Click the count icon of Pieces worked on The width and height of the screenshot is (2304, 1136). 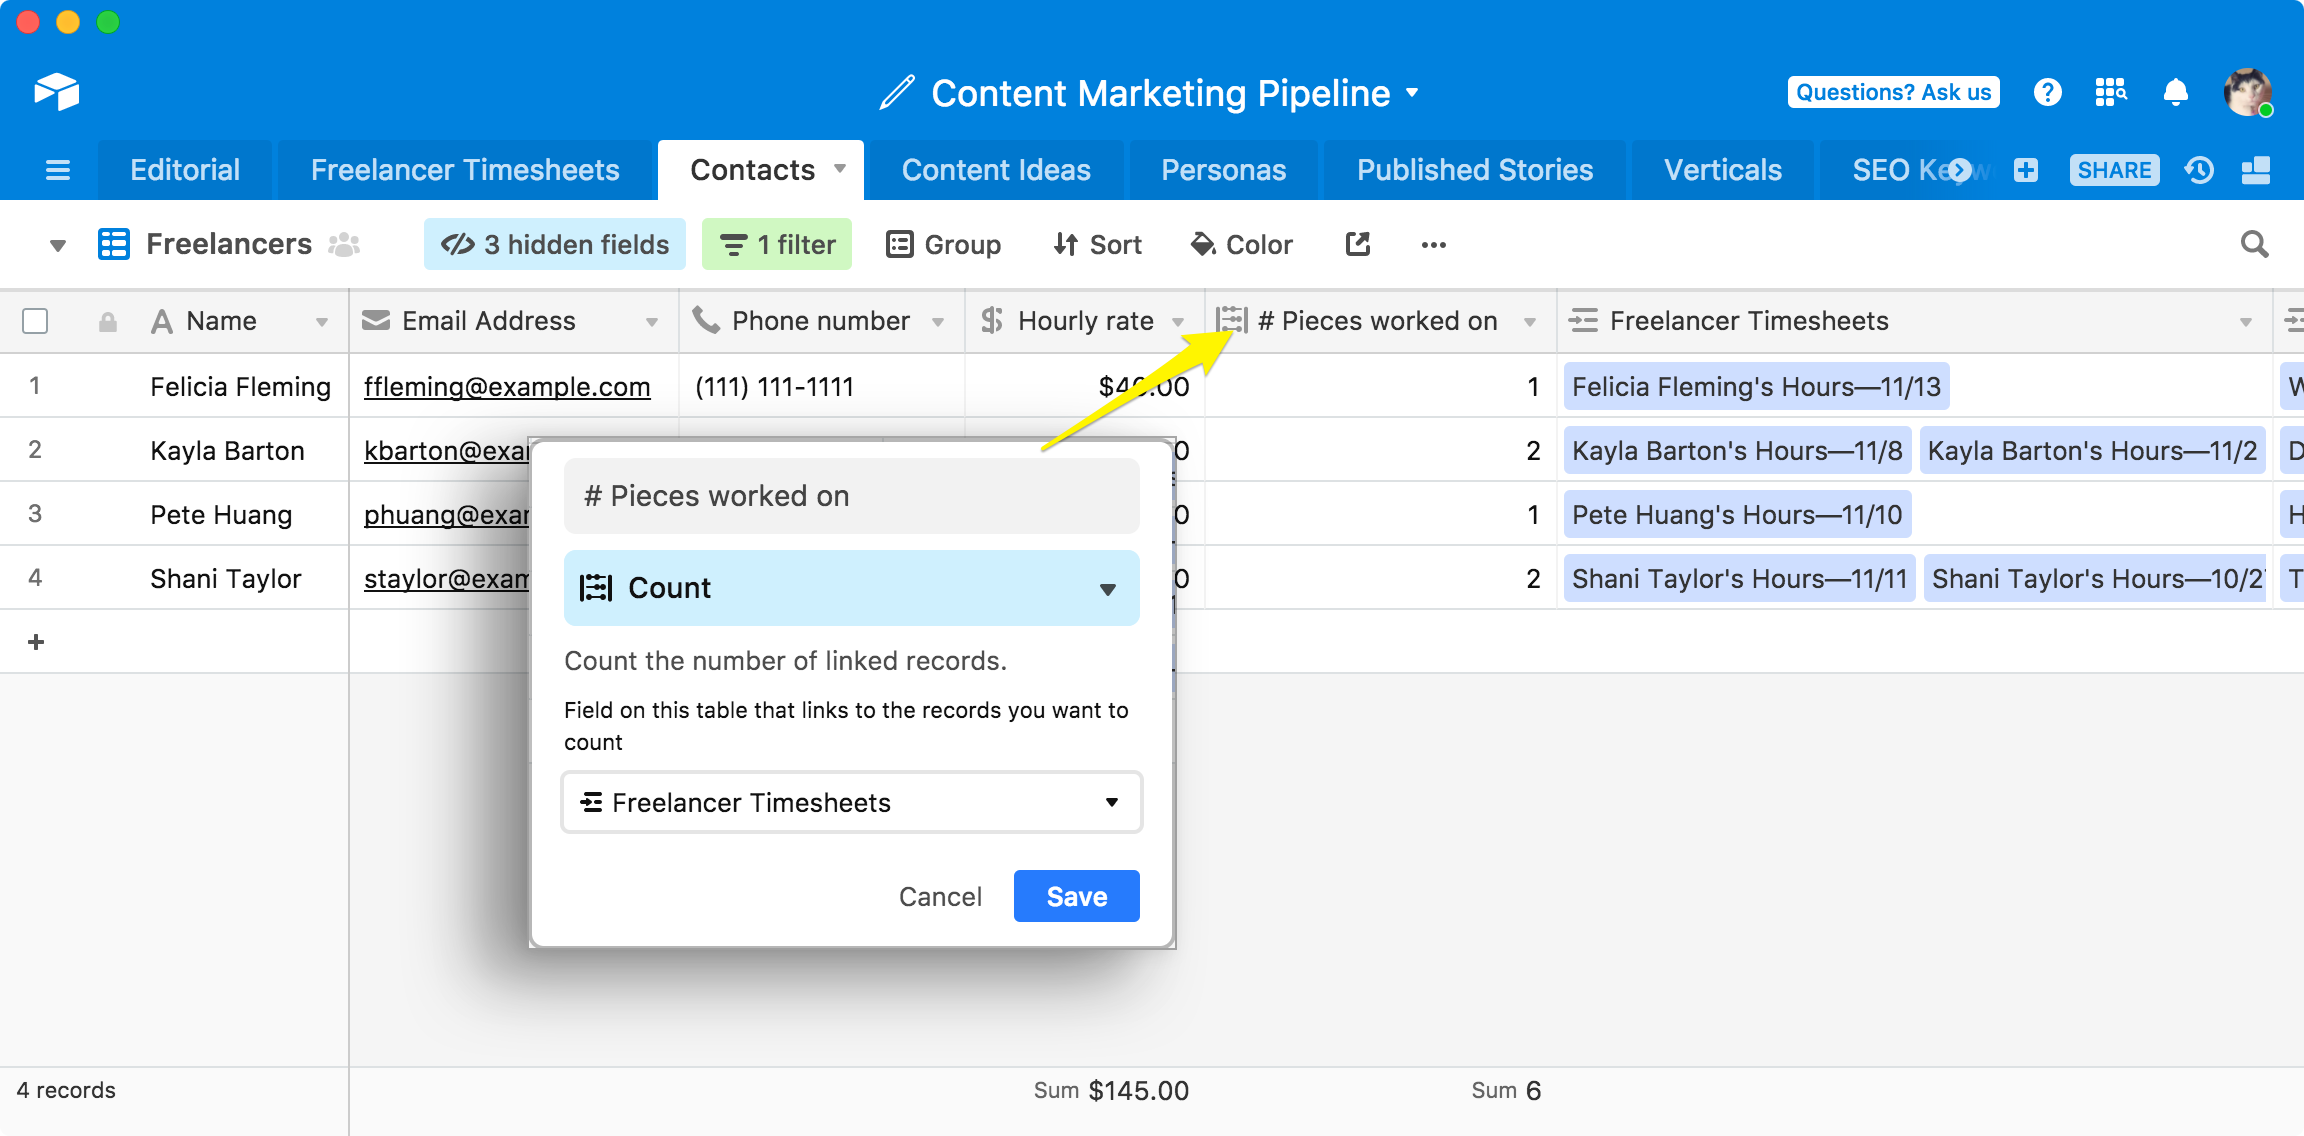pyautogui.click(x=1232, y=320)
